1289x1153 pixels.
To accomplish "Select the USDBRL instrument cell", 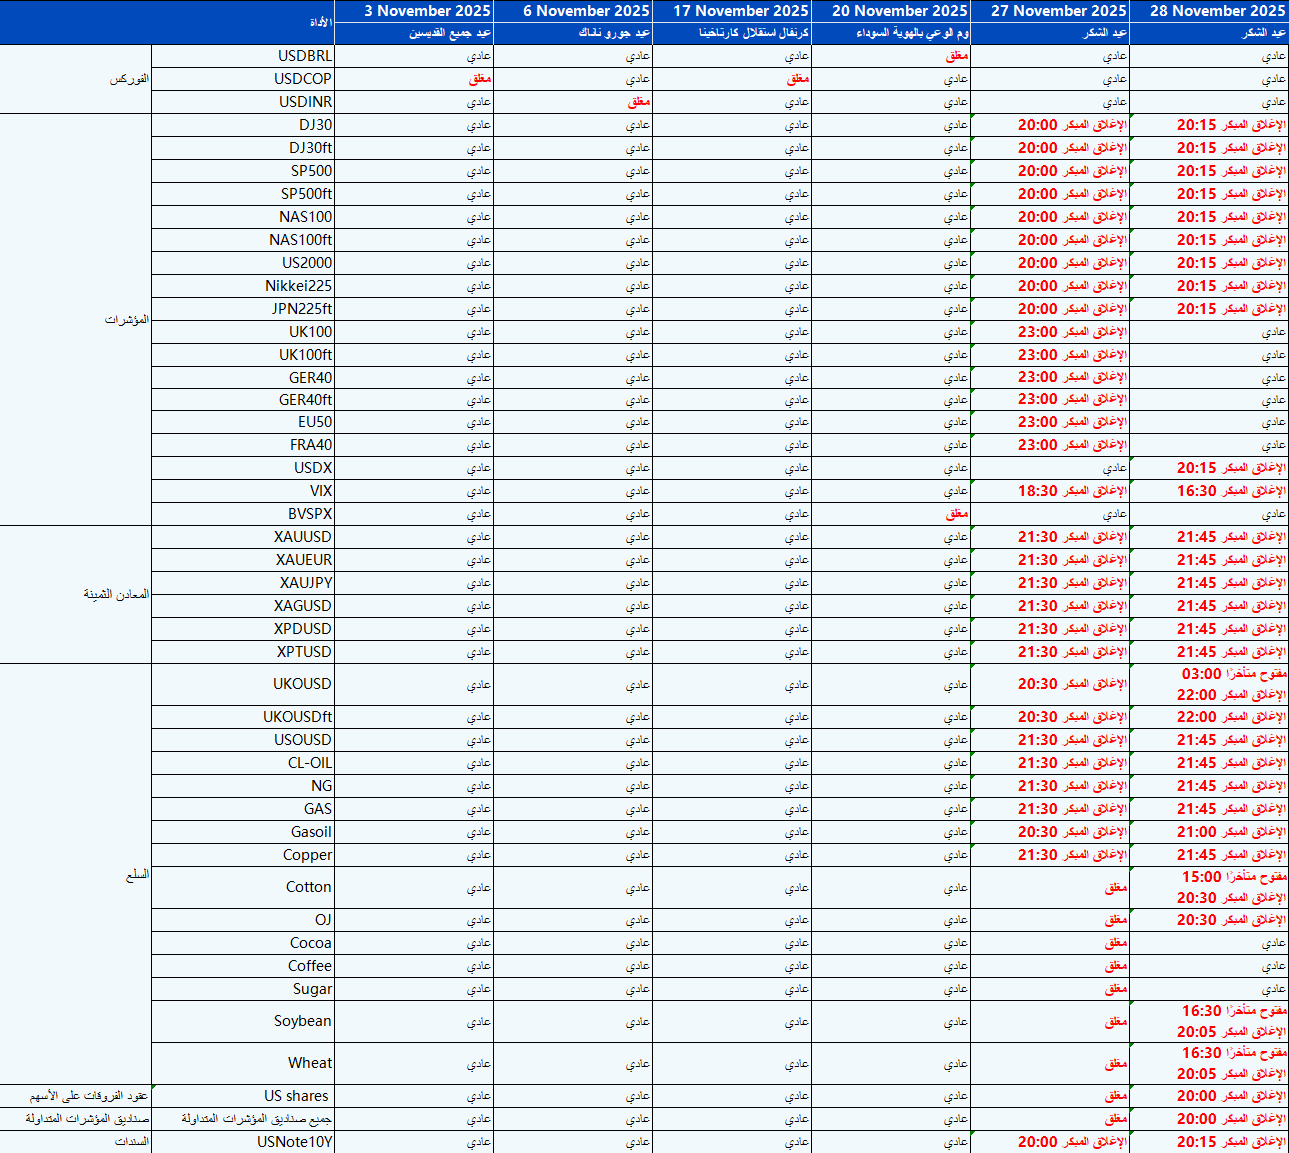I will pos(305,56).
